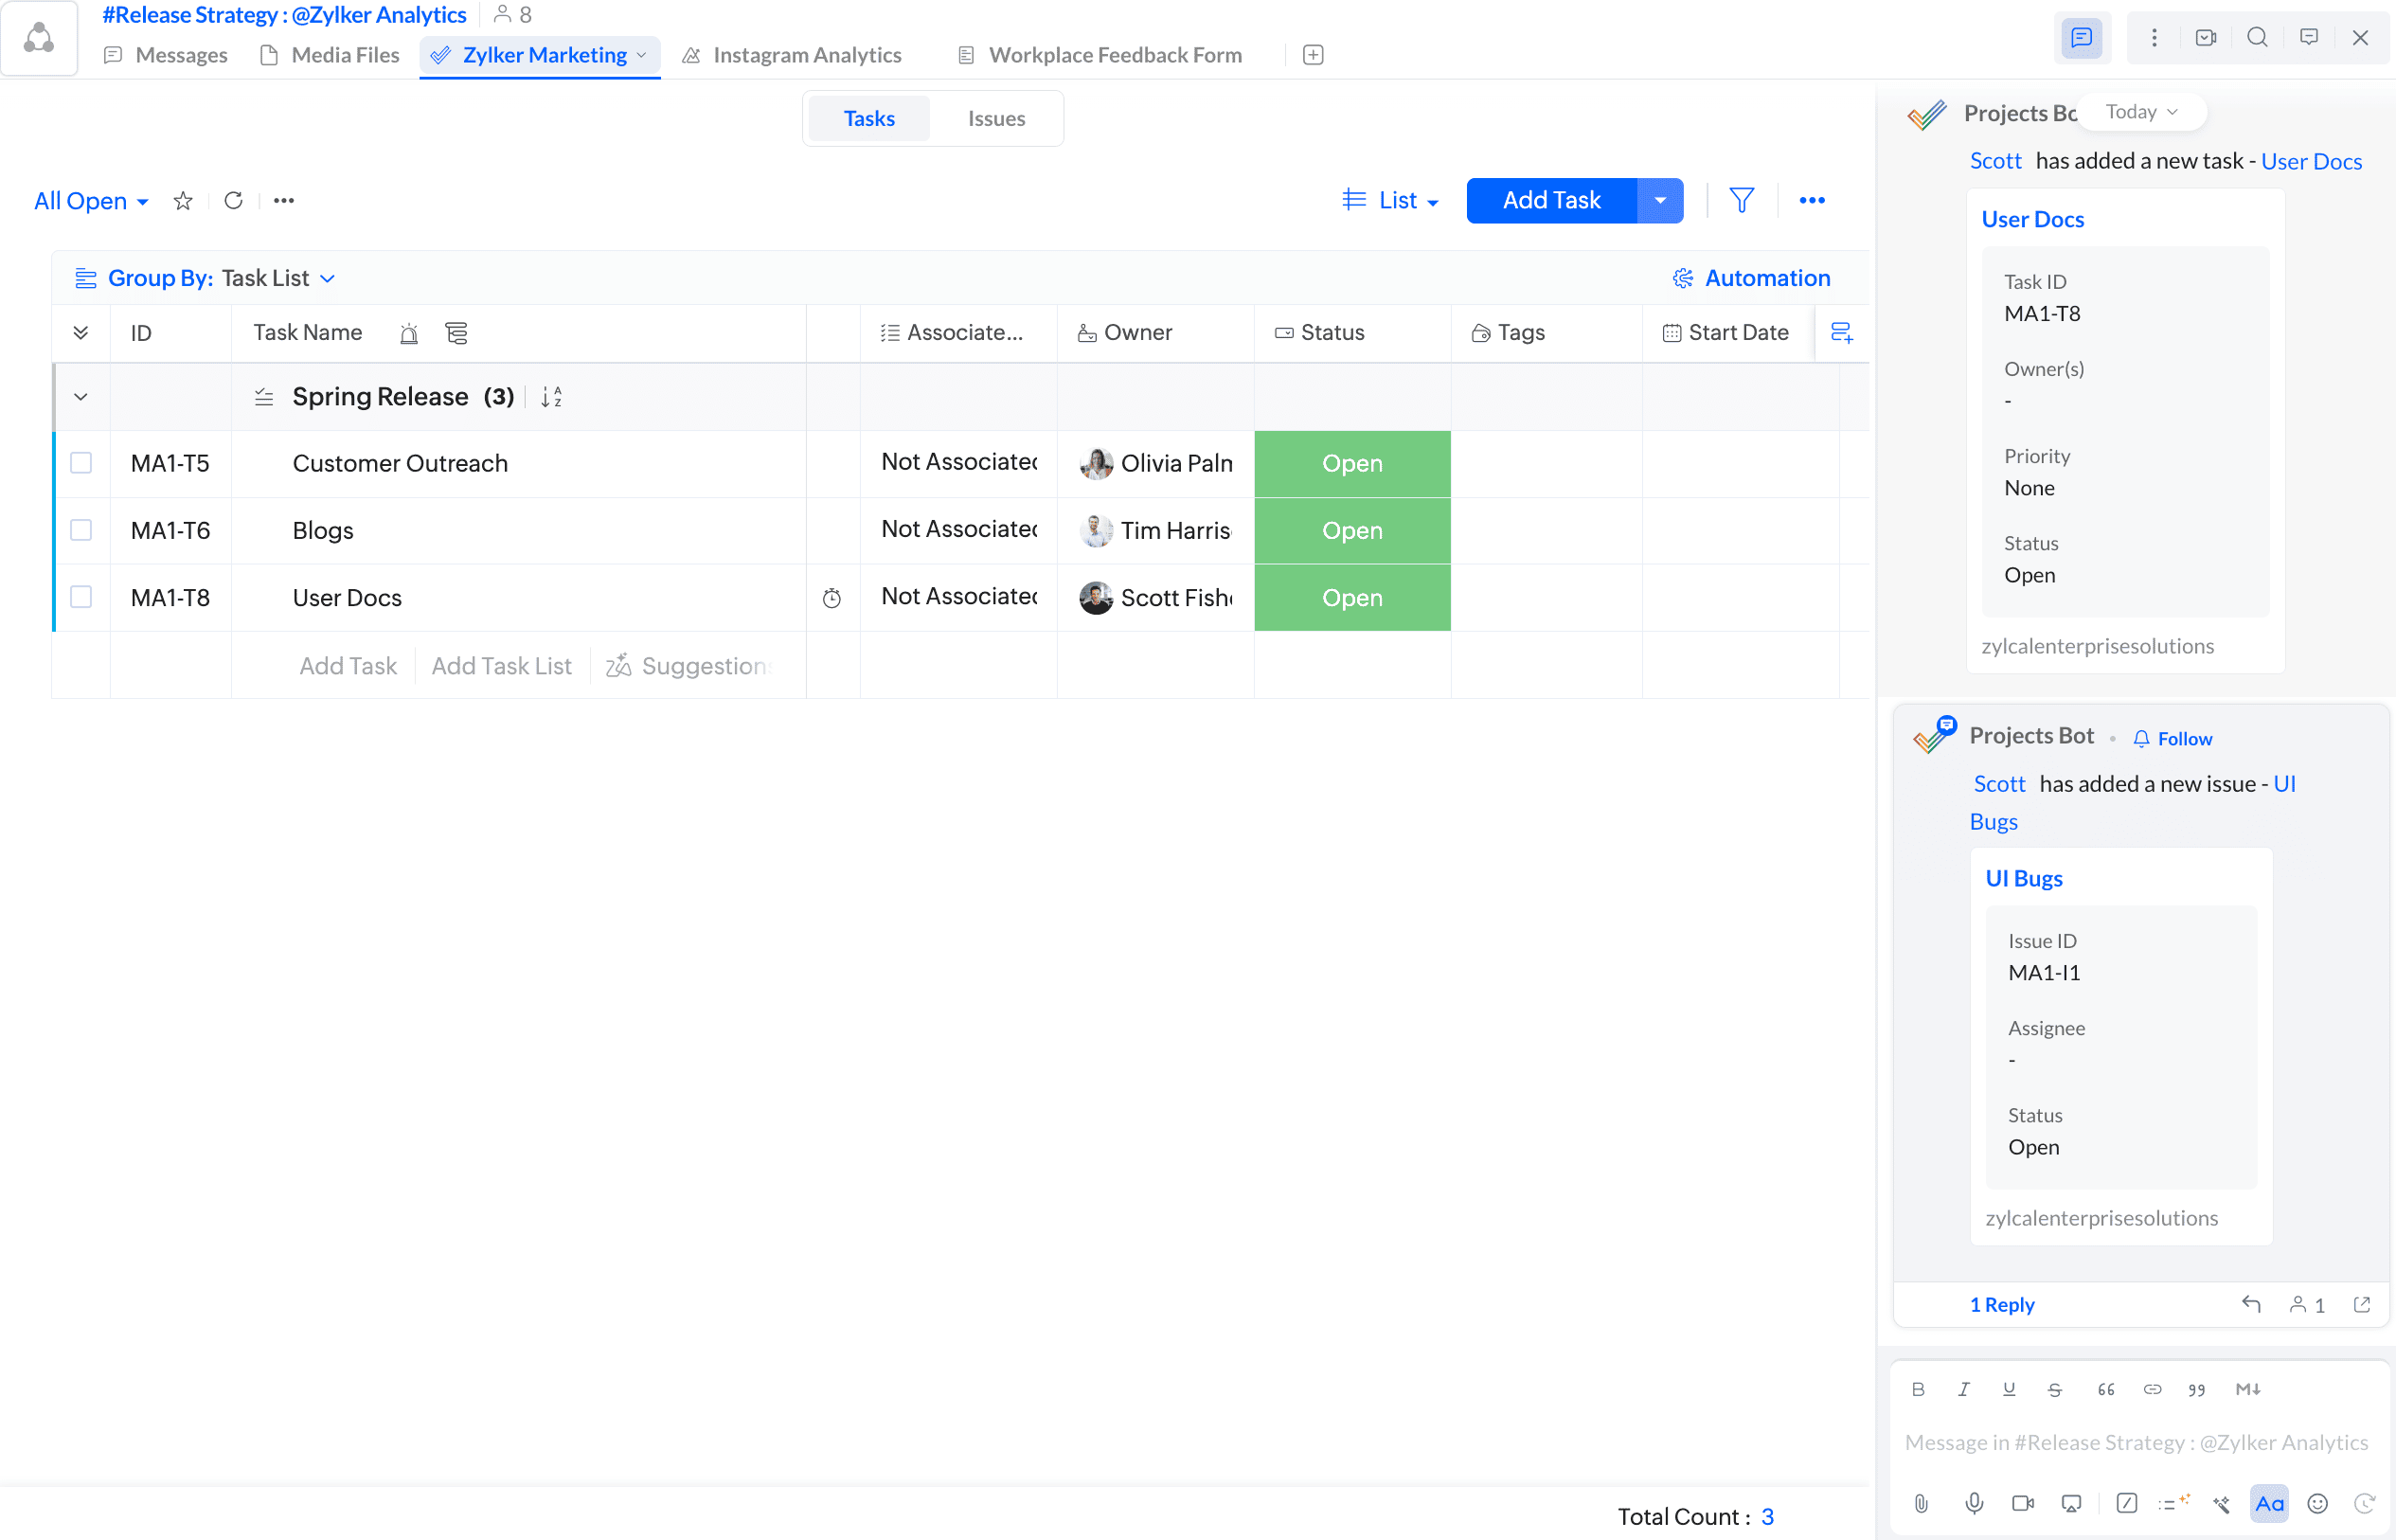Click reply arrow on UI Bugs message

point(2251,1304)
